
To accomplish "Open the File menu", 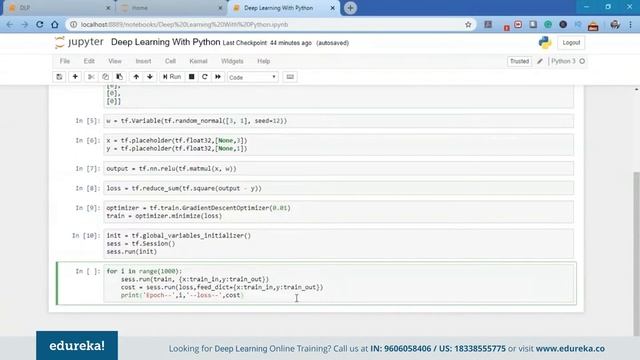I will click(x=65, y=61).
